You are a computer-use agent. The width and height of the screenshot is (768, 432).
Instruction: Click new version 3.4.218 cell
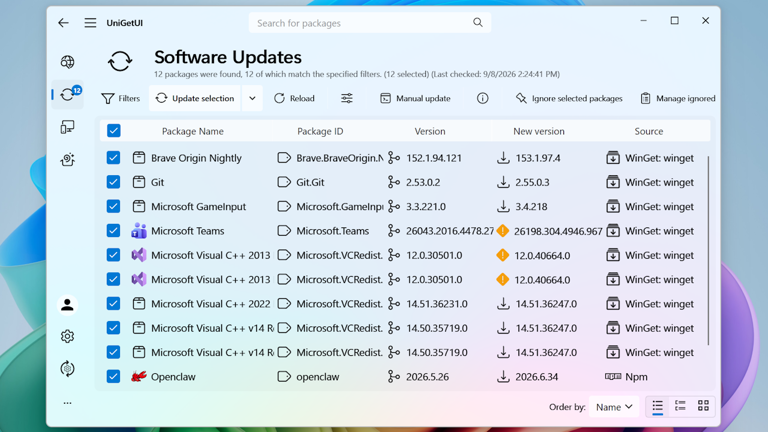click(x=531, y=206)
